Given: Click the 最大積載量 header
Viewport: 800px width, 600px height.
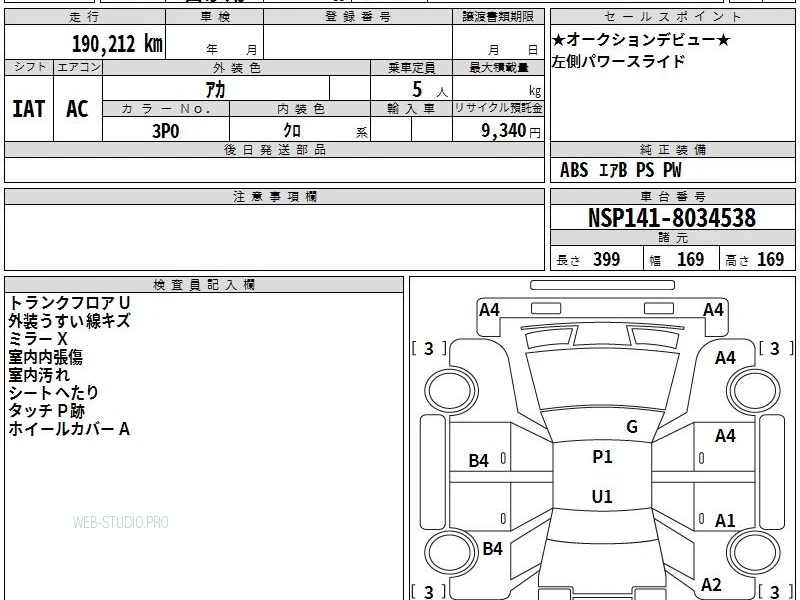Looking at the screenshot, I should click(x=498, y=67).
